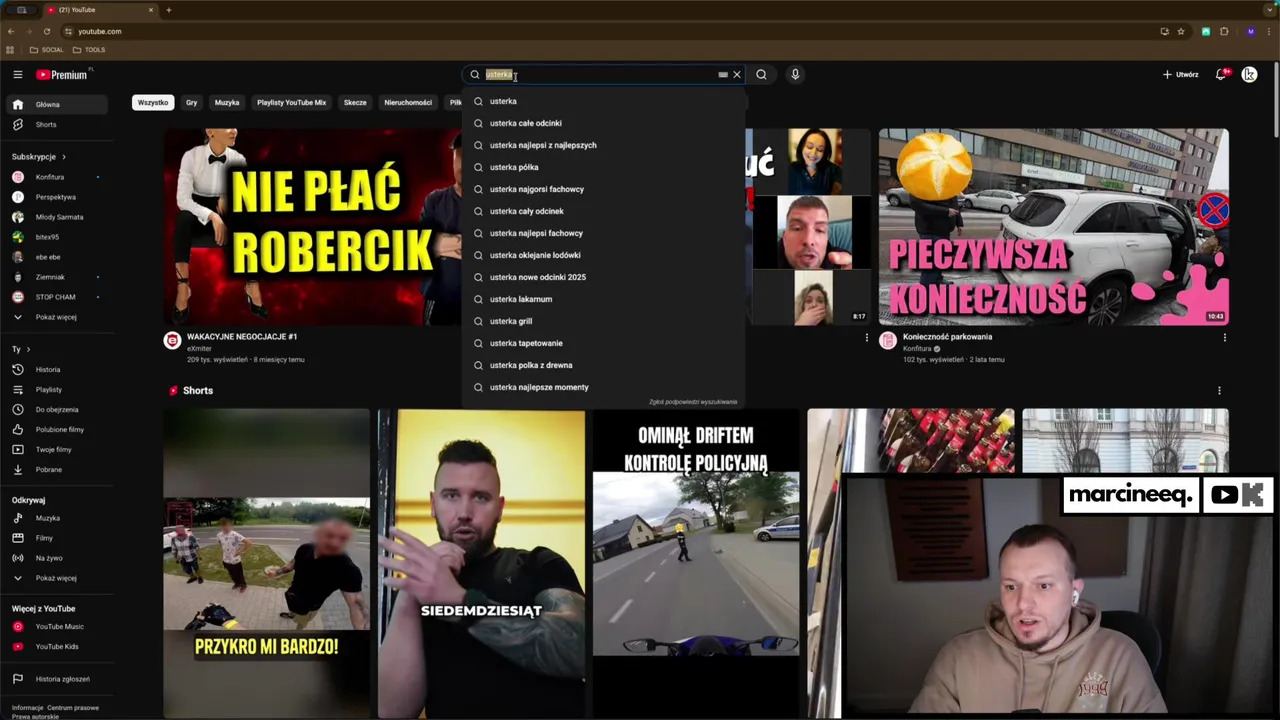Viewport: 1280px width, 720px height.
Task: Open Na żywo live section
Action: pyautogui.click(x=59, y=558)
